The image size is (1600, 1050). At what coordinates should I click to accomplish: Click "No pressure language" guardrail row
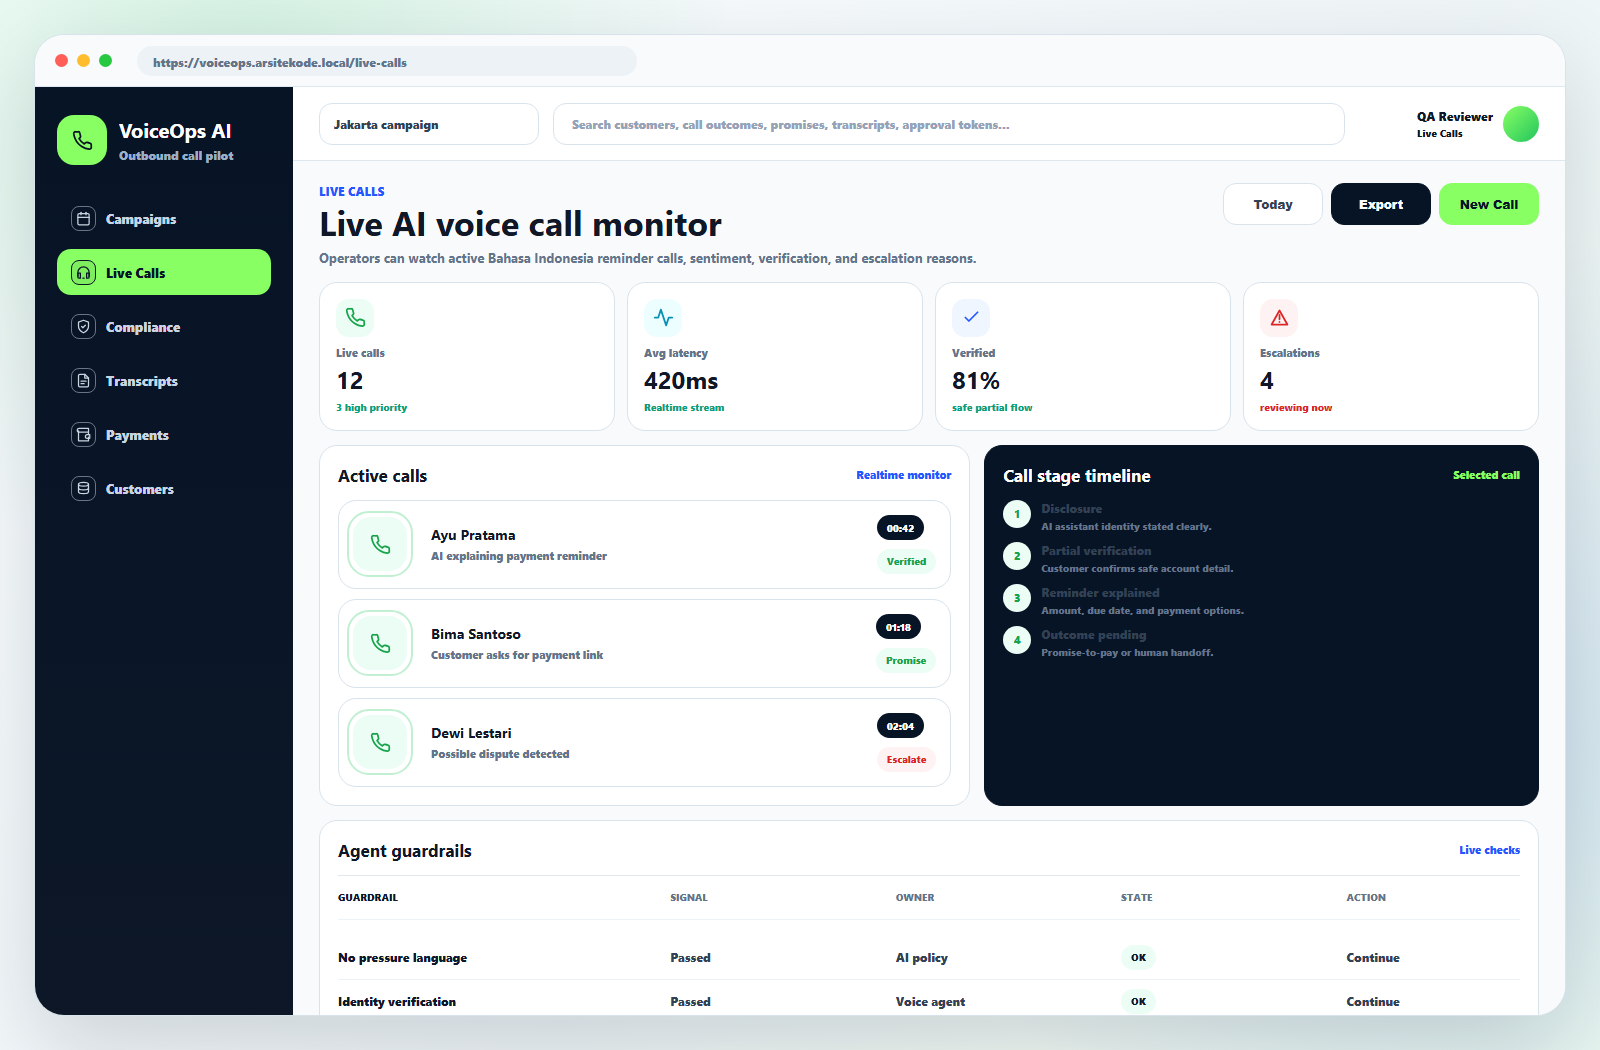[929, 957]
